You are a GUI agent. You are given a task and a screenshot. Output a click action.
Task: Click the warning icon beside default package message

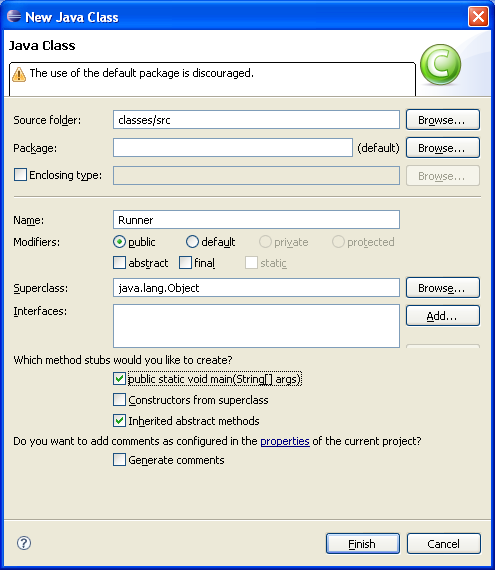pos(19,74)
